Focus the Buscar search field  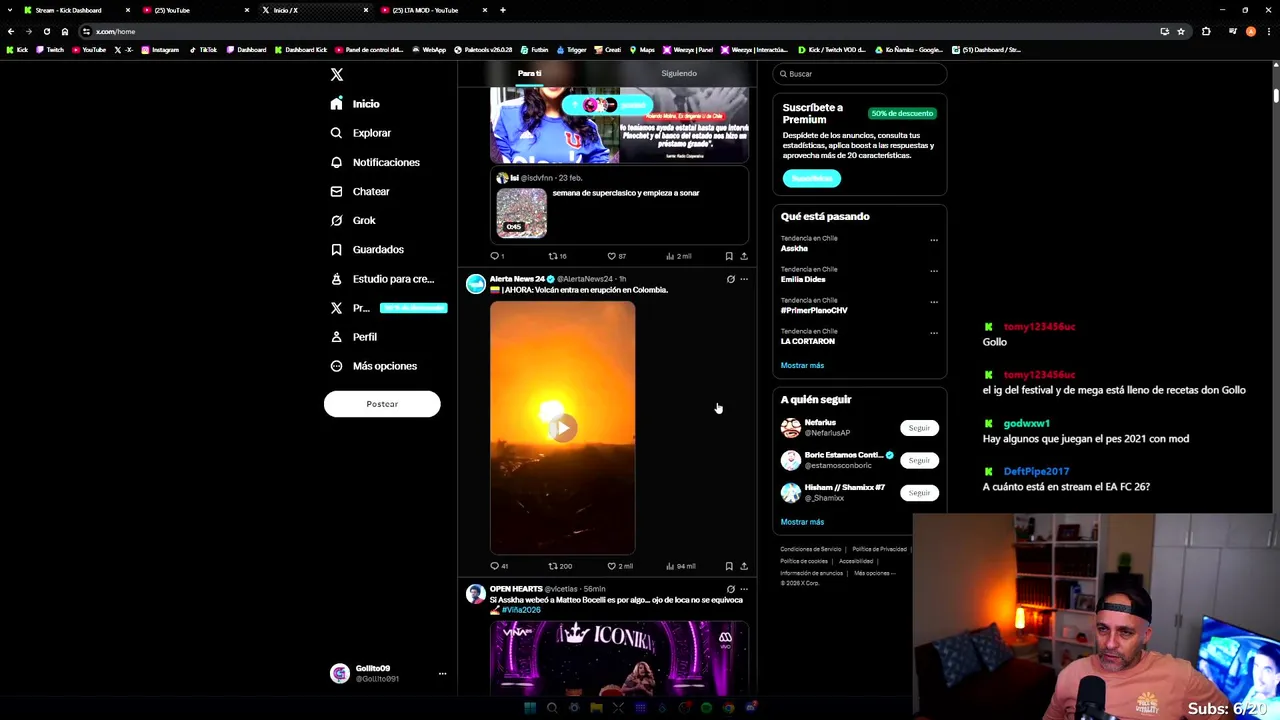[x=860, y=74]
